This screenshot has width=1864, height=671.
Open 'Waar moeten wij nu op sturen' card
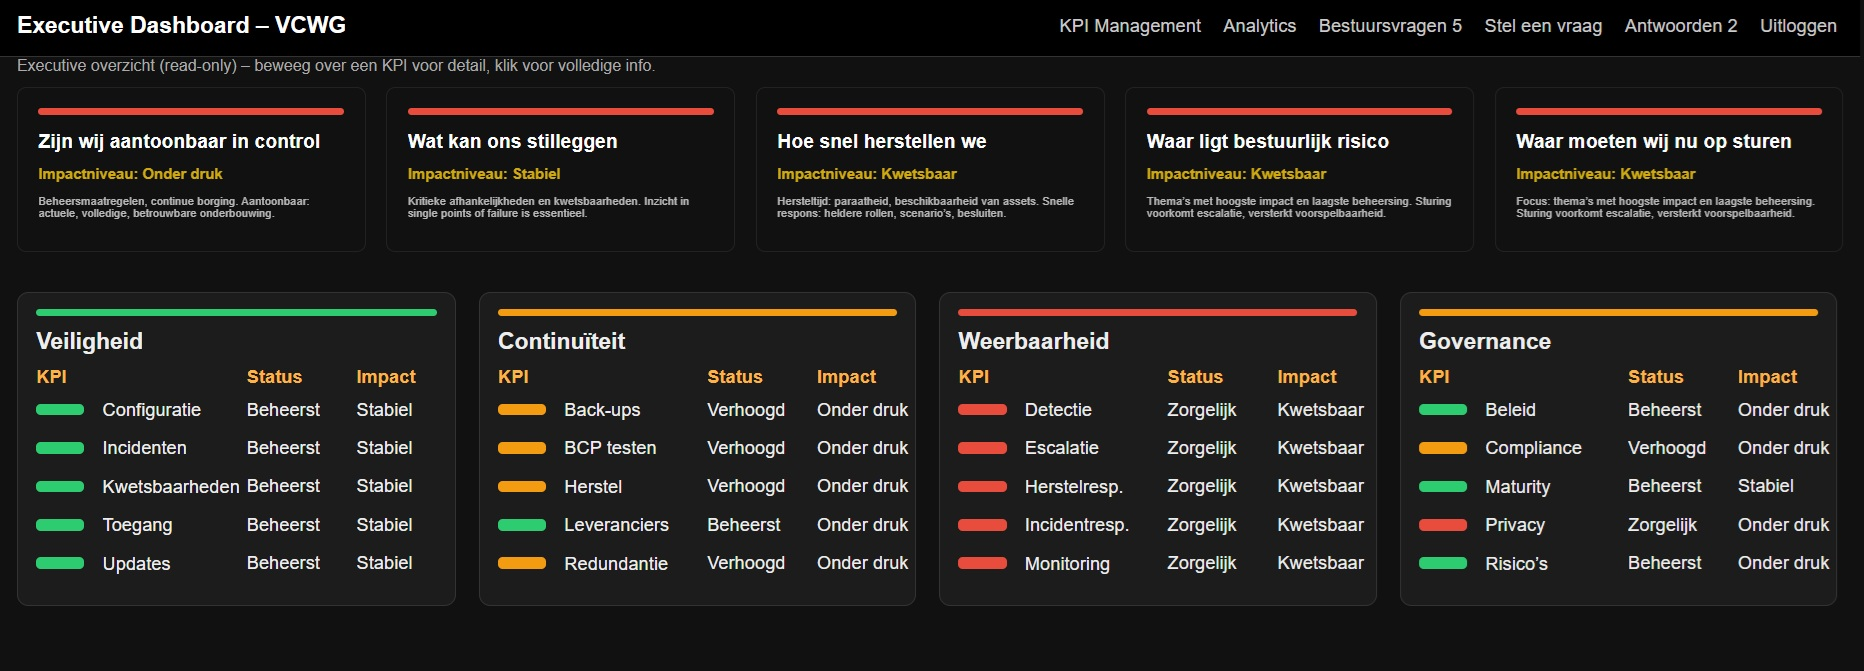click(1668, 169)
